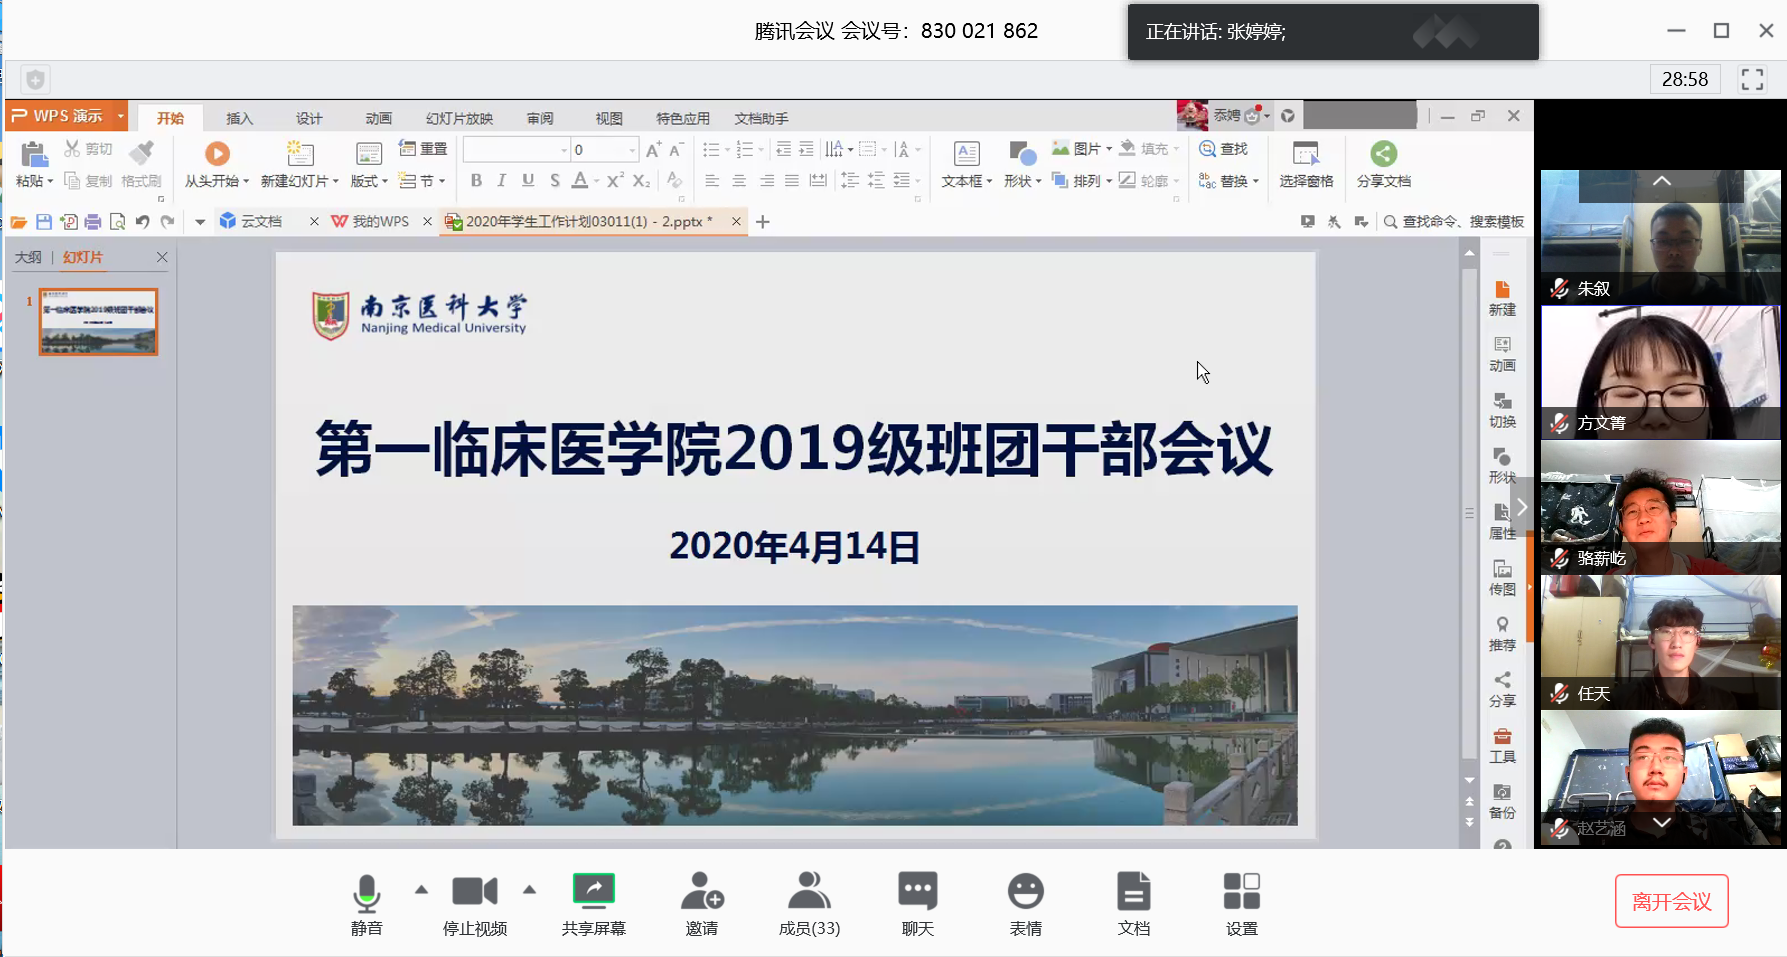Image resolution: width=1787 pixels, height=957 pixels.
Task: Open Tencent Meeting settings icon
Action: click(1241, 891)
